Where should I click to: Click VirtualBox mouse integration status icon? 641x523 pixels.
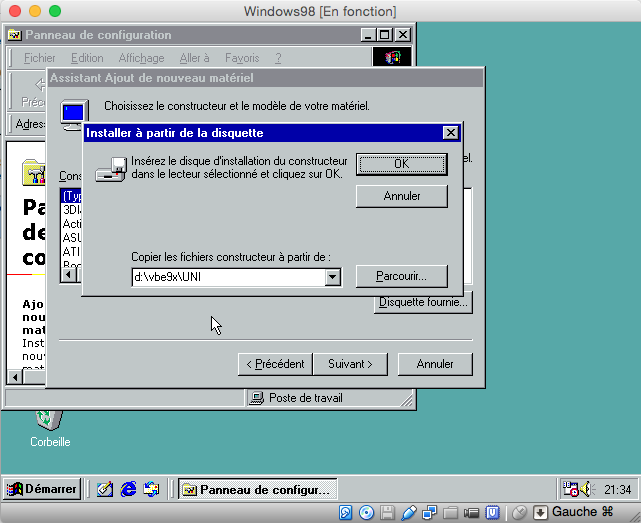[519, 512]
